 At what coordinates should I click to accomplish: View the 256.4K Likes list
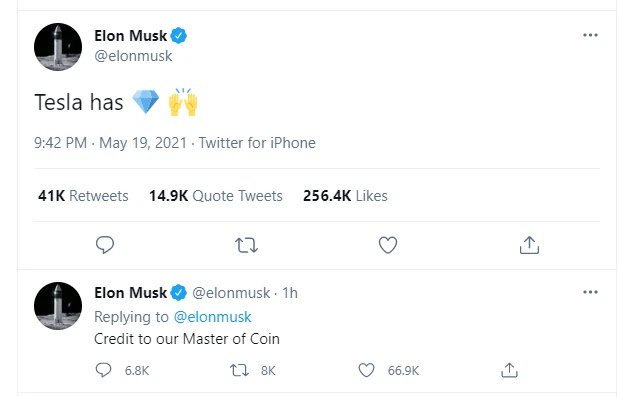pos(345,196)
